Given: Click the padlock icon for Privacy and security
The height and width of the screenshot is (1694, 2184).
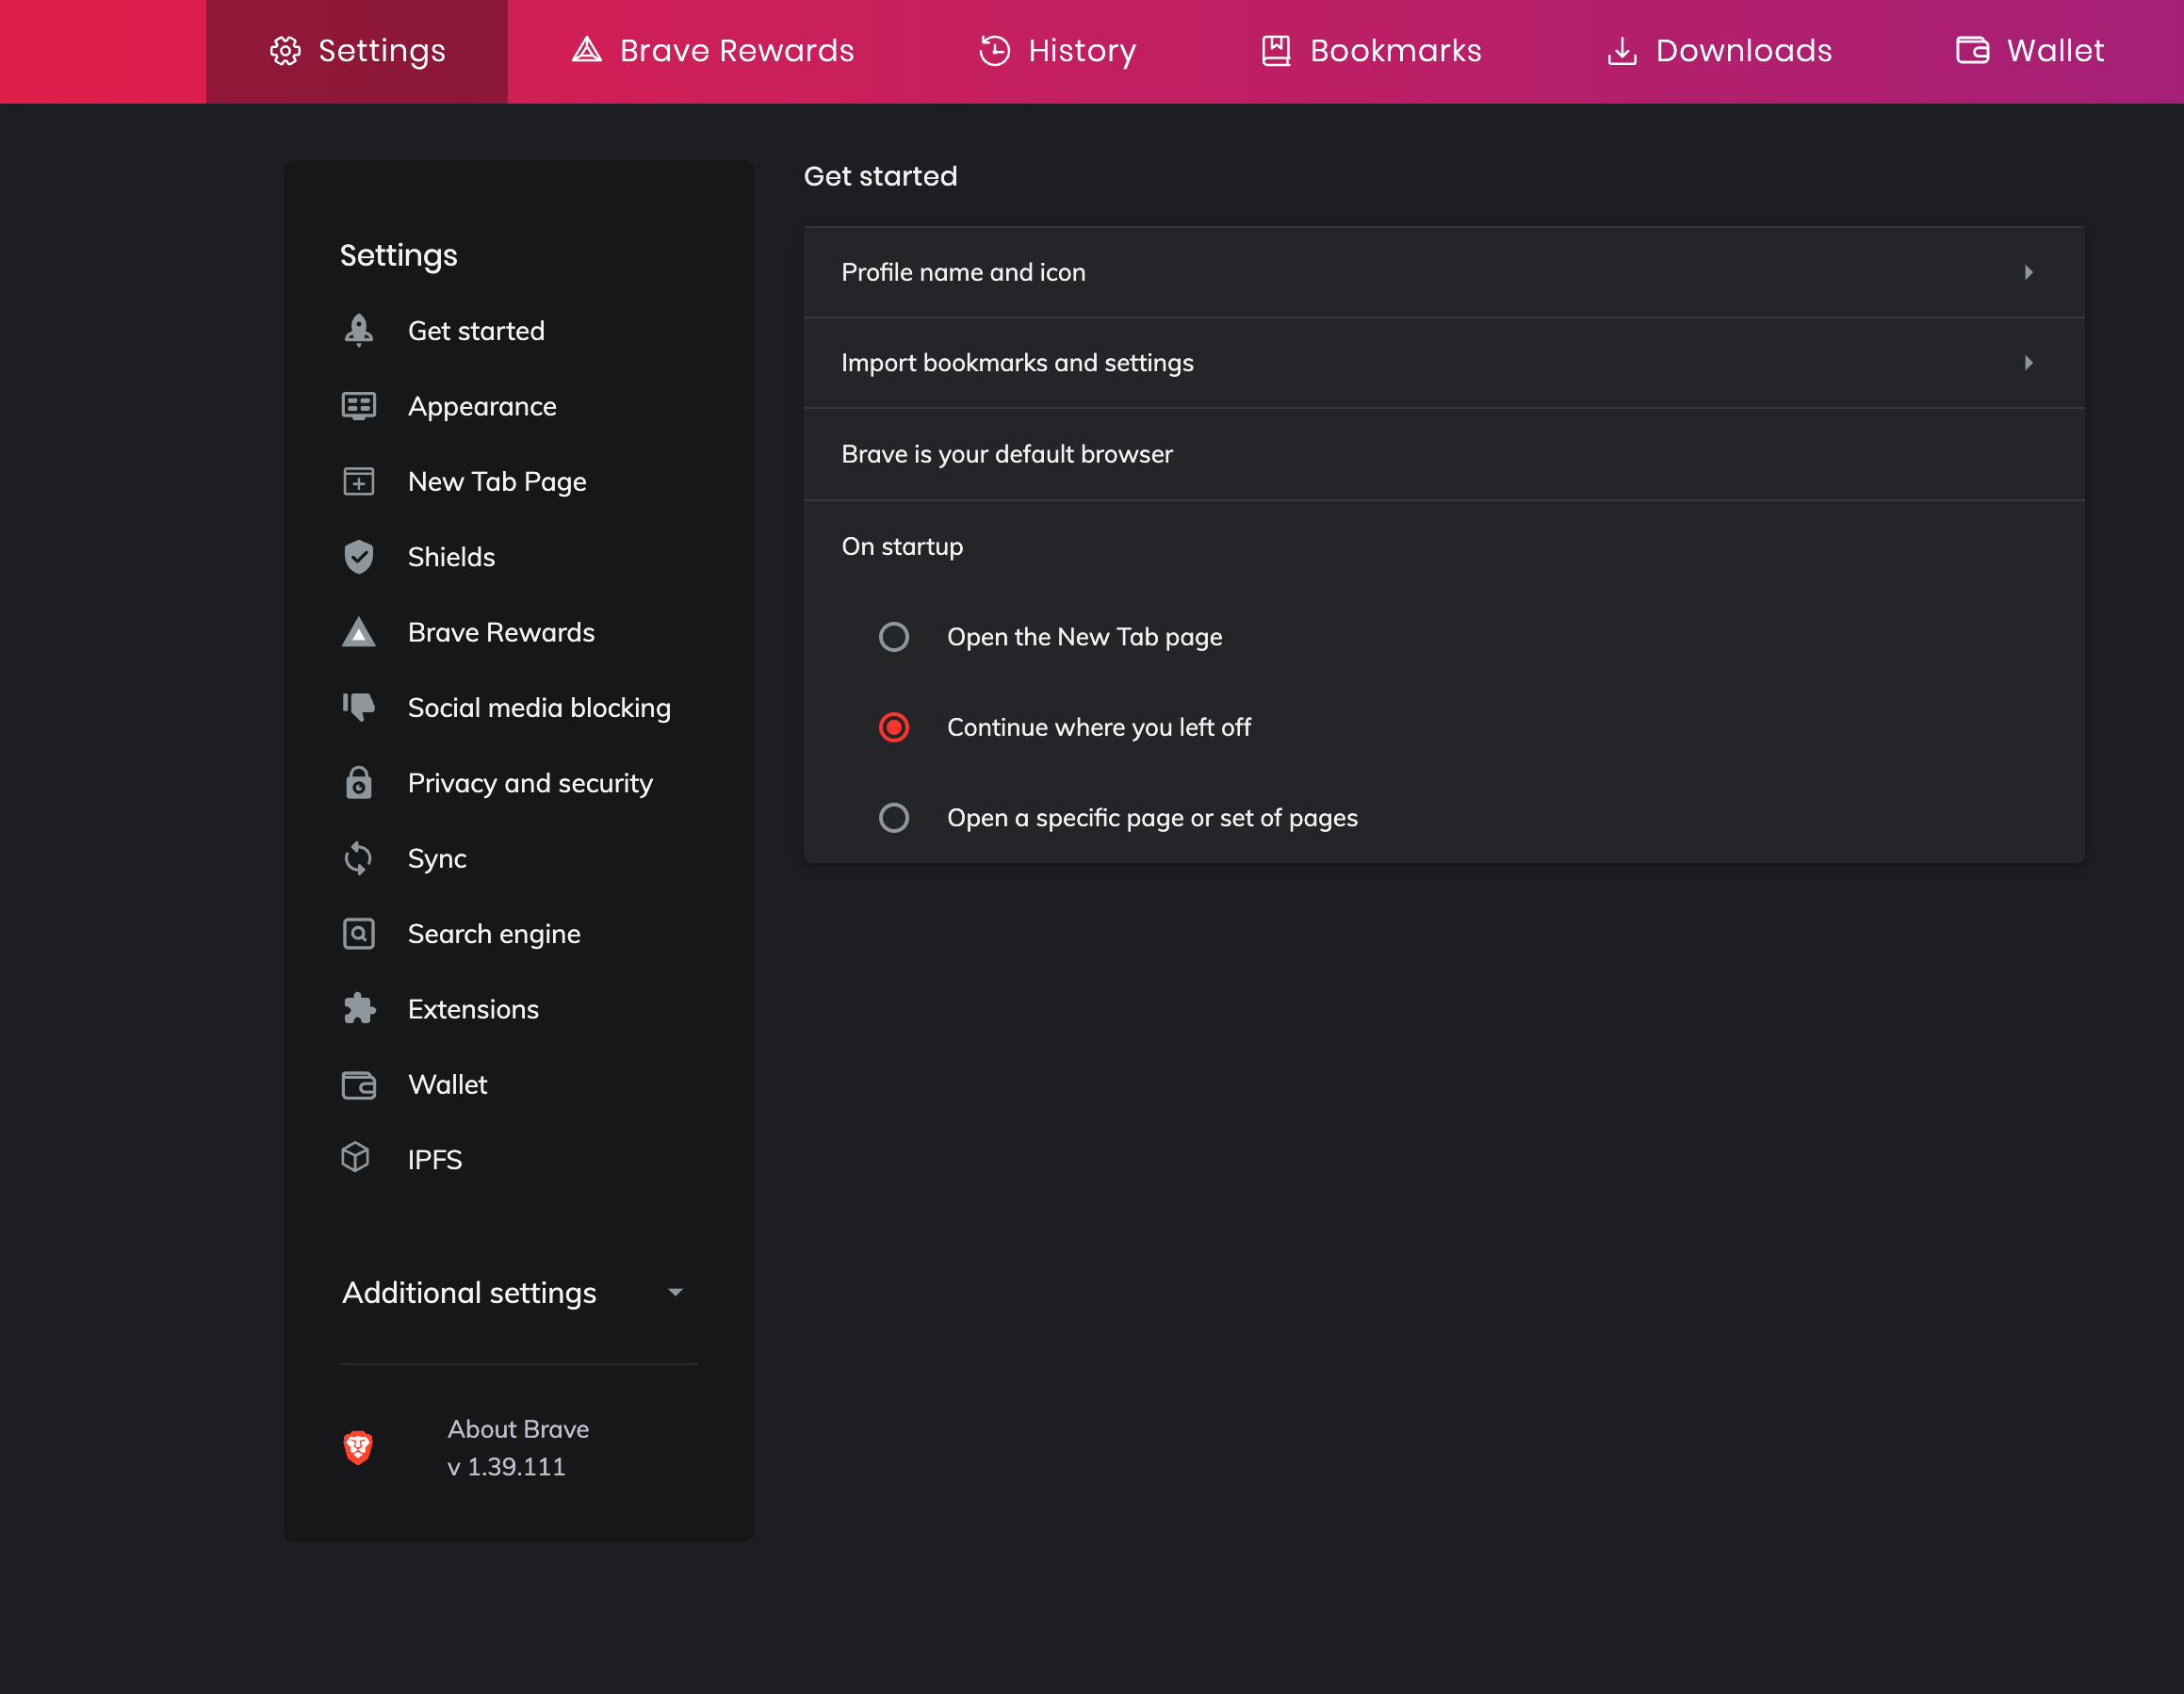Looking at the screenshot, I should coord(358,783).
